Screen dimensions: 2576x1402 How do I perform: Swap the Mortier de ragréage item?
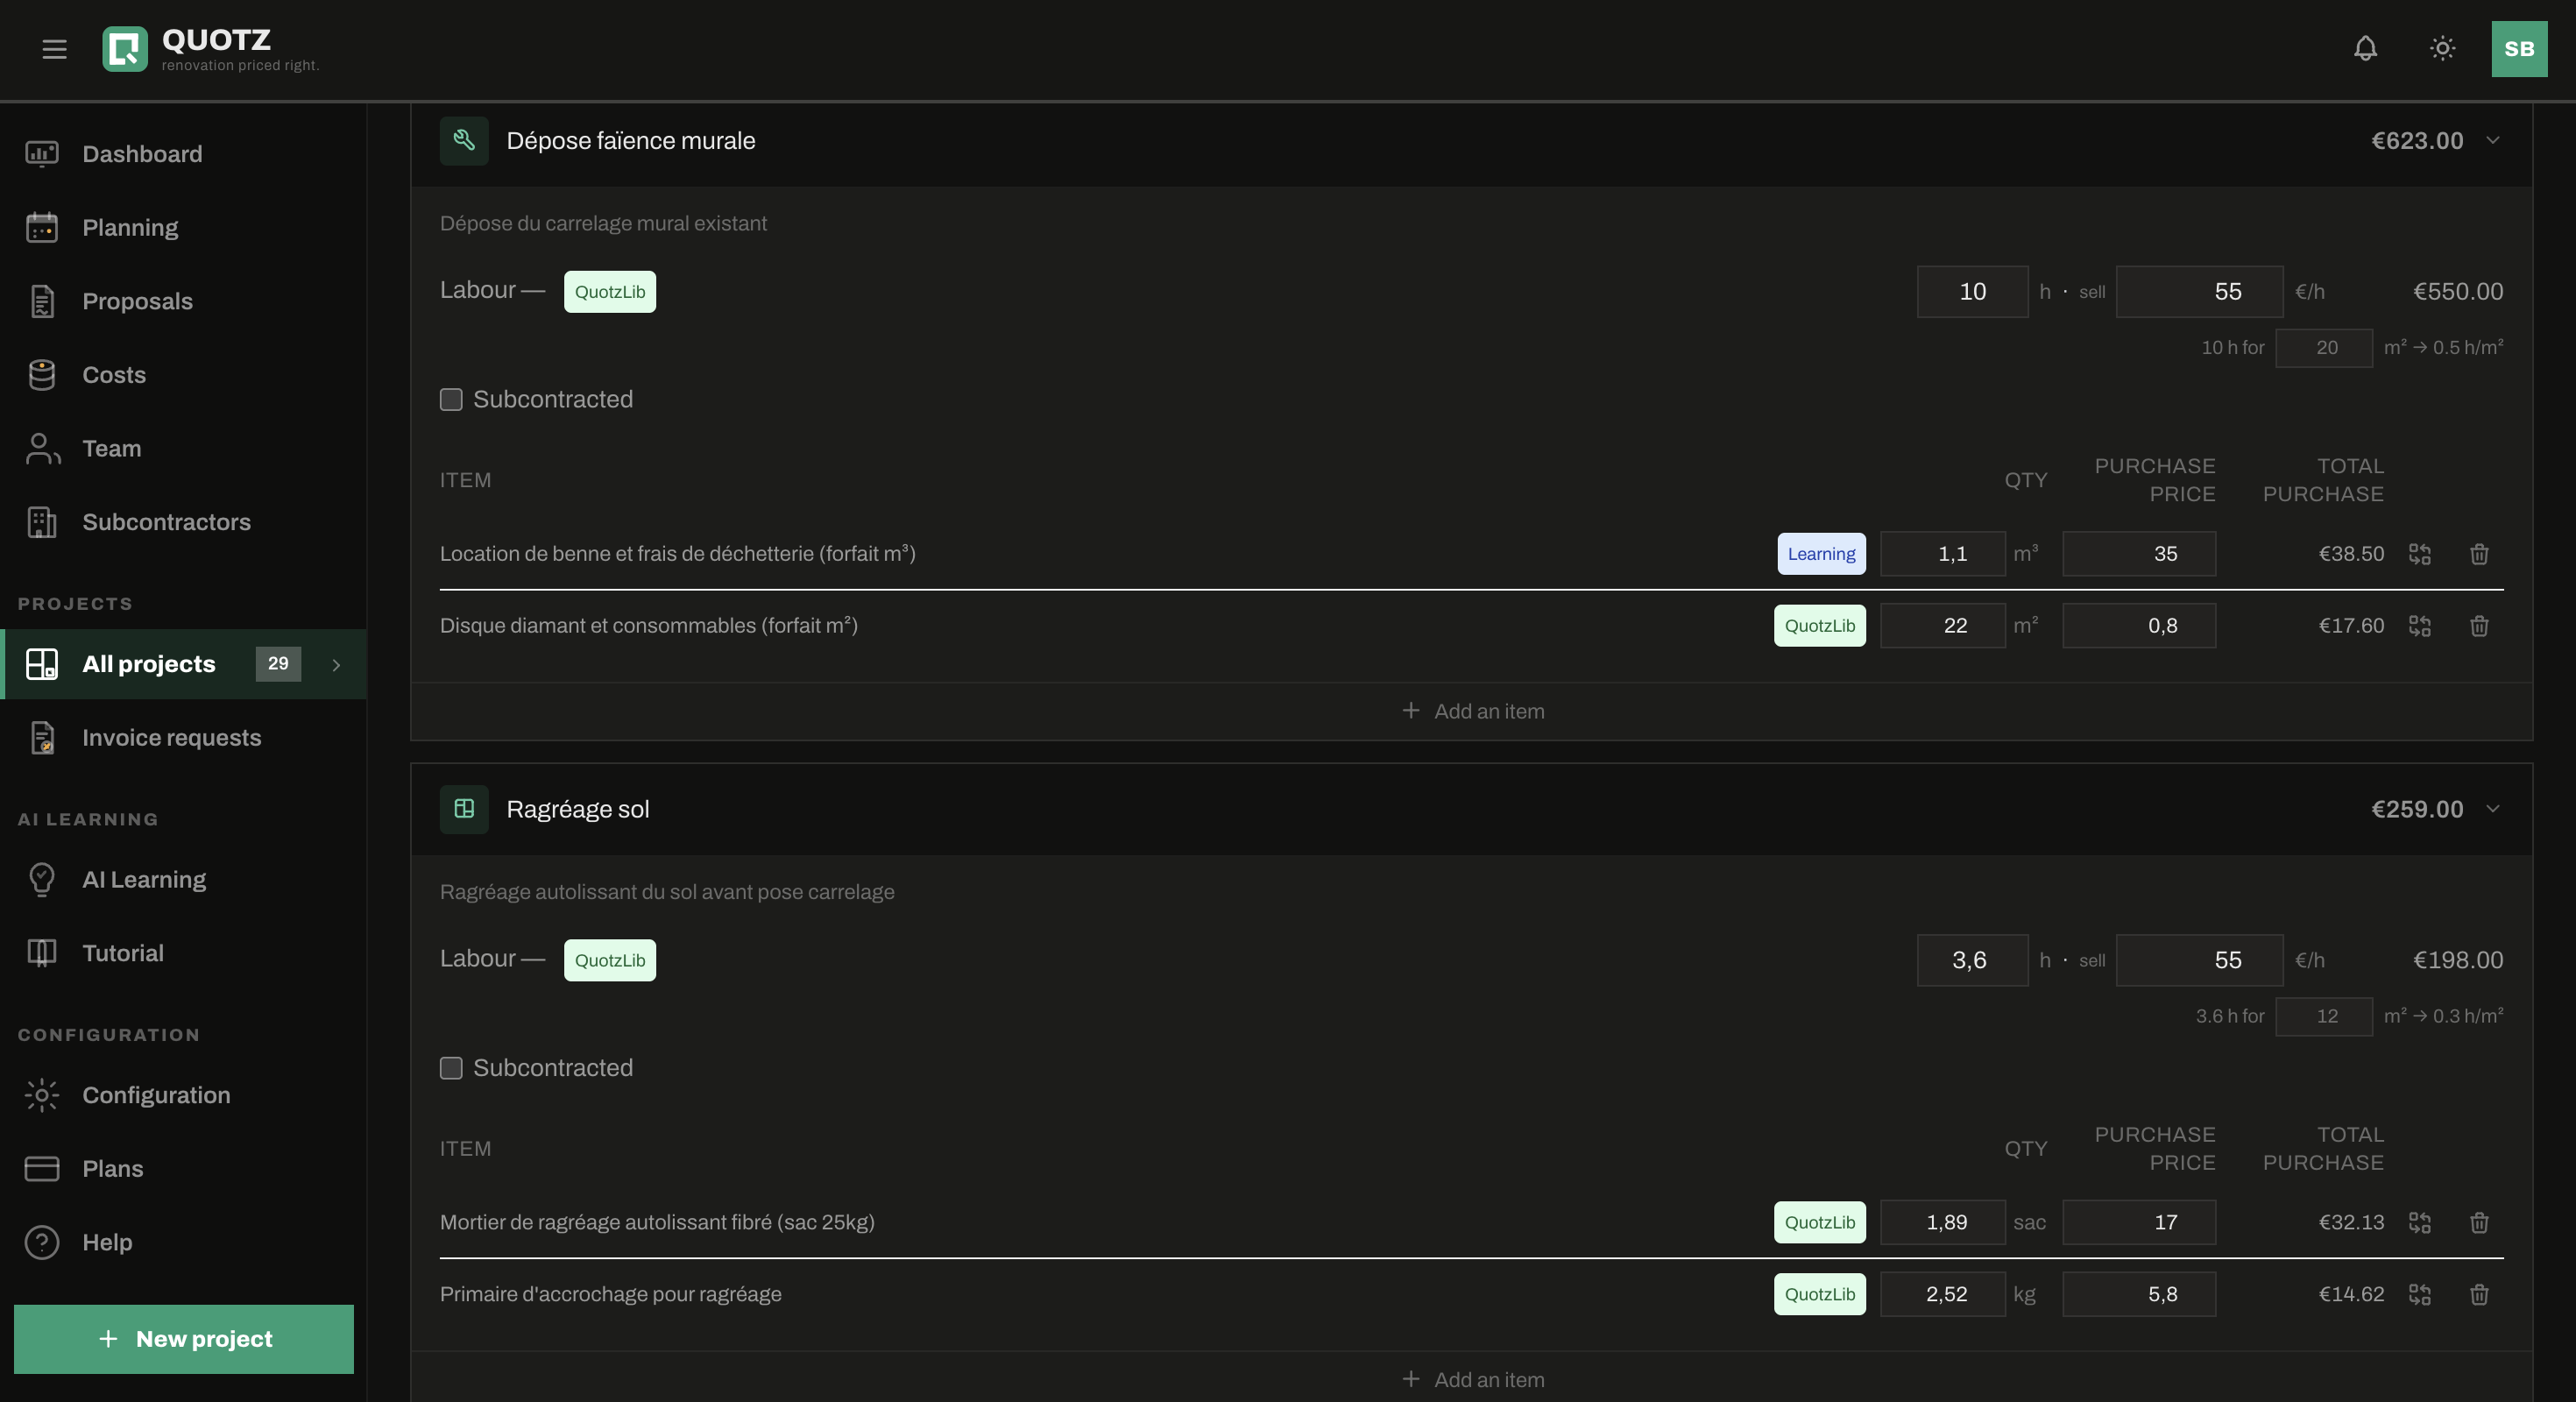pyautogui.click(x=2420, y=1222)
